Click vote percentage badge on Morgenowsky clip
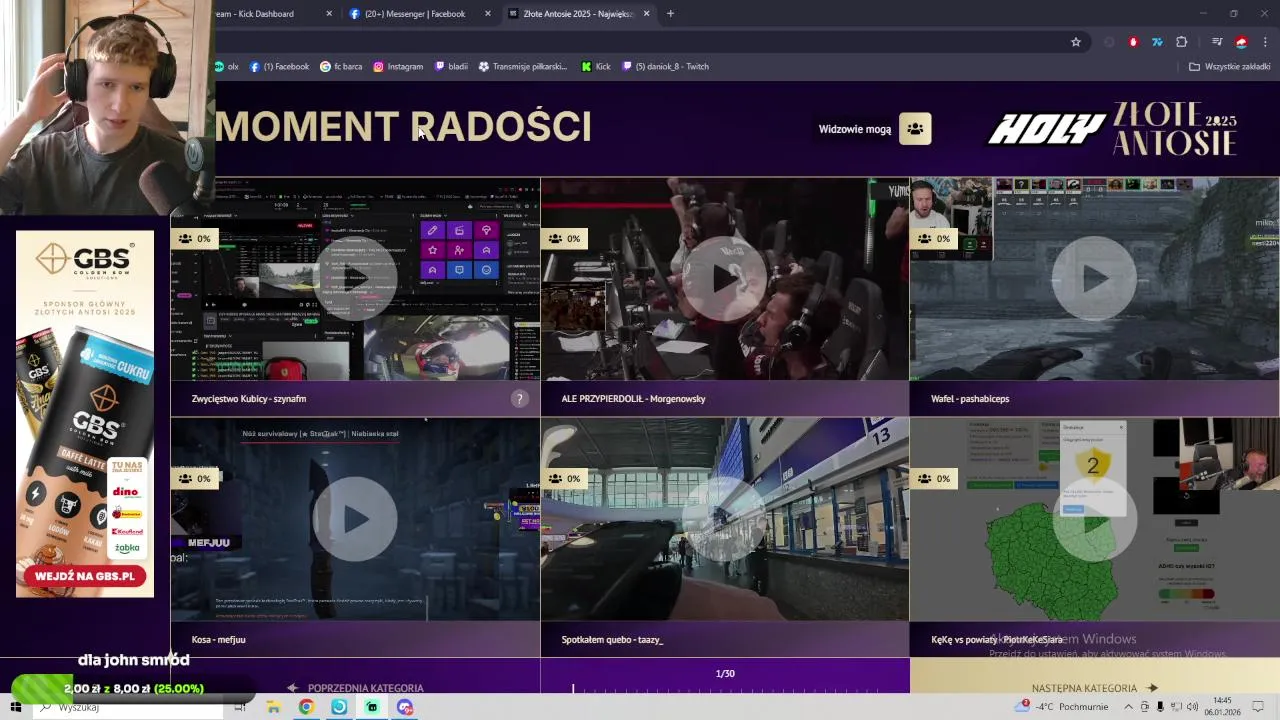 pyautogui.click(x=564, y=239)
